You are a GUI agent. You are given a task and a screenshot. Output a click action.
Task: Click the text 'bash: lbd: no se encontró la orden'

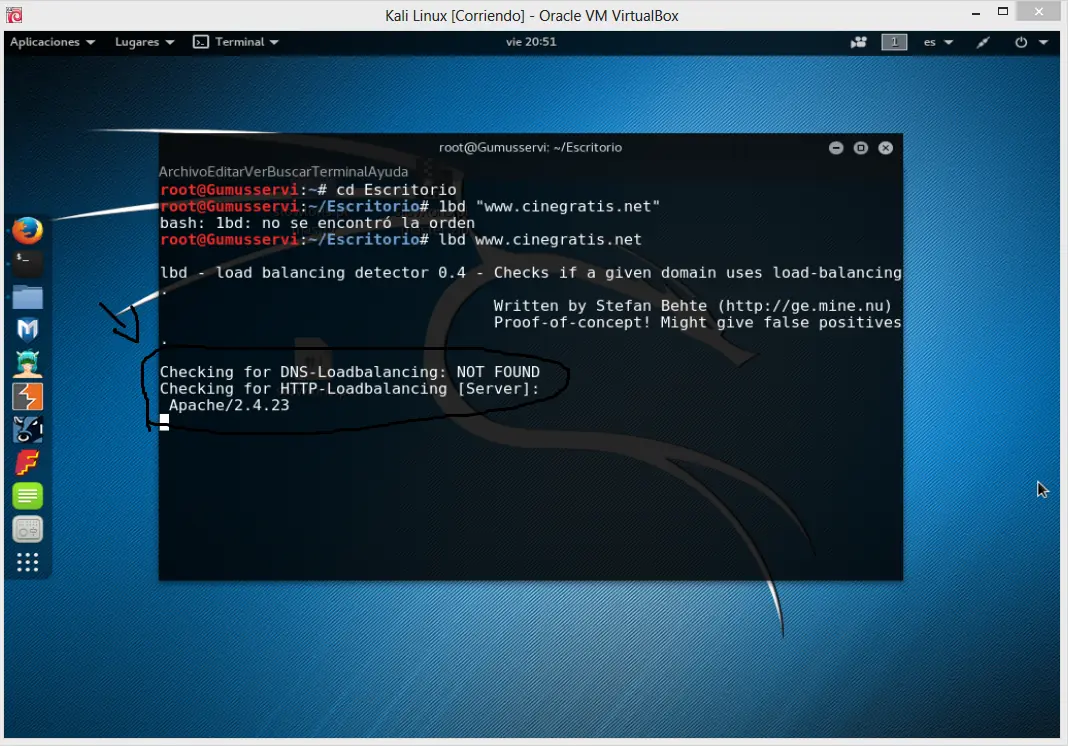317,223
